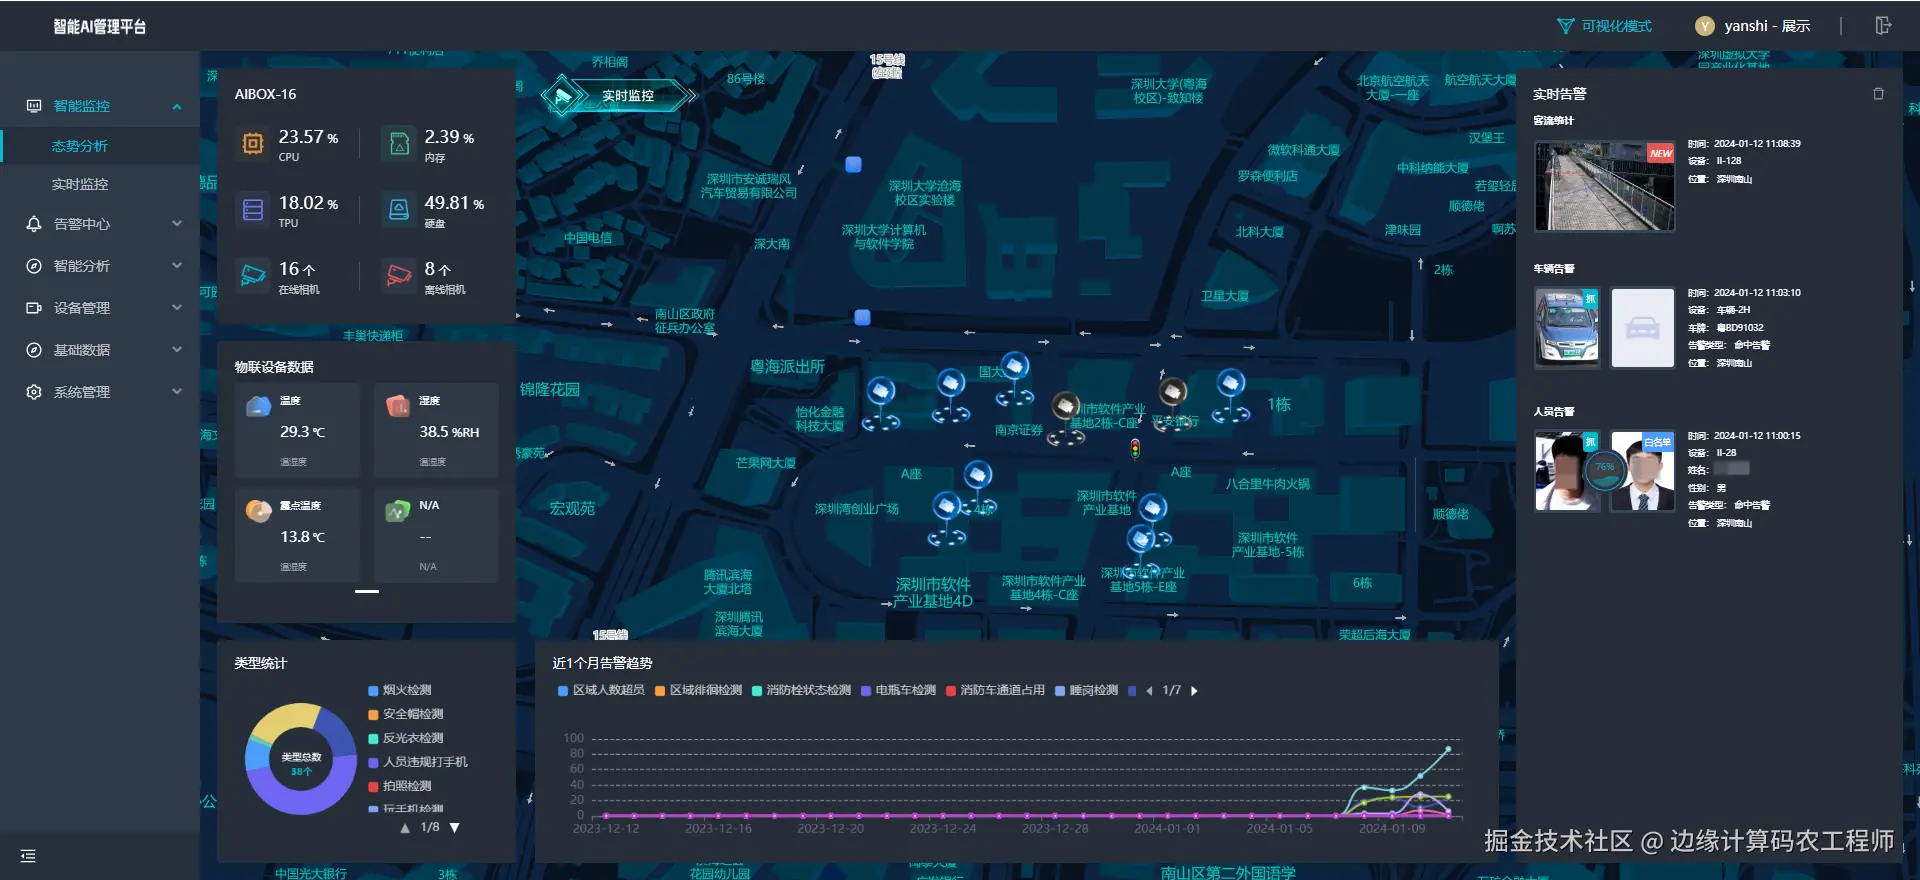Click blue square marker above 粤海派出所

click(x=862, y=317)
